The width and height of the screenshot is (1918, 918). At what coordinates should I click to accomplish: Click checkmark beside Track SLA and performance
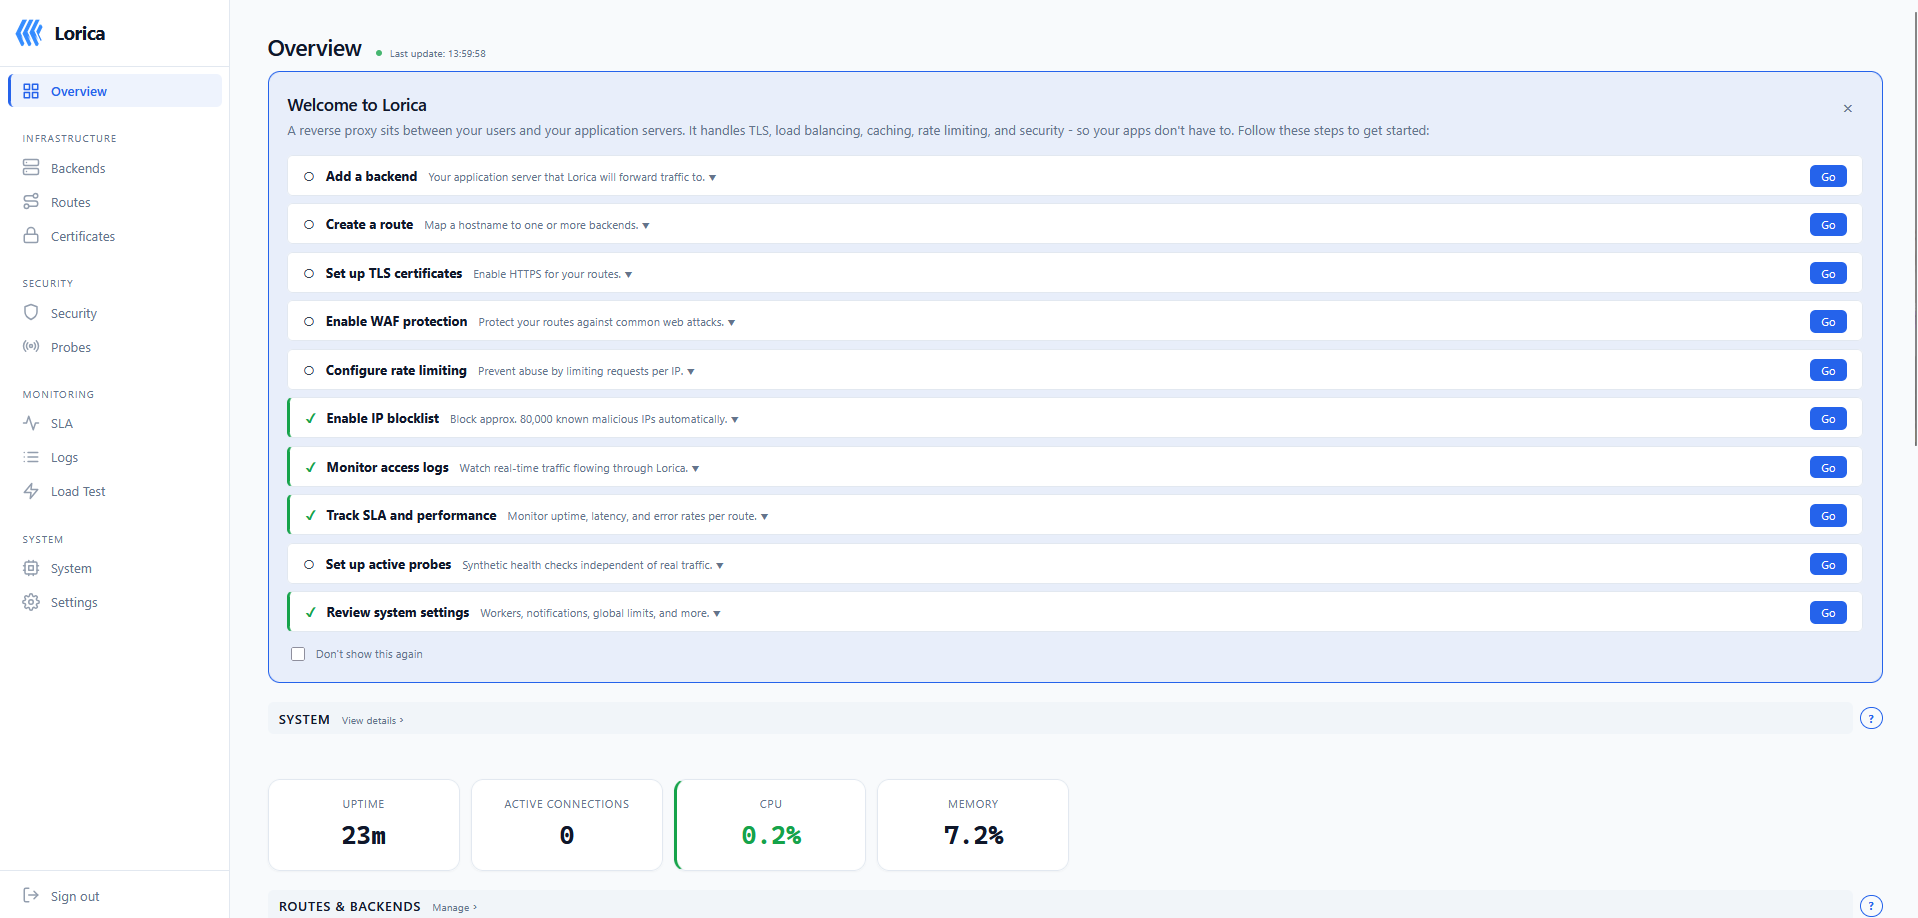point(310,516)
